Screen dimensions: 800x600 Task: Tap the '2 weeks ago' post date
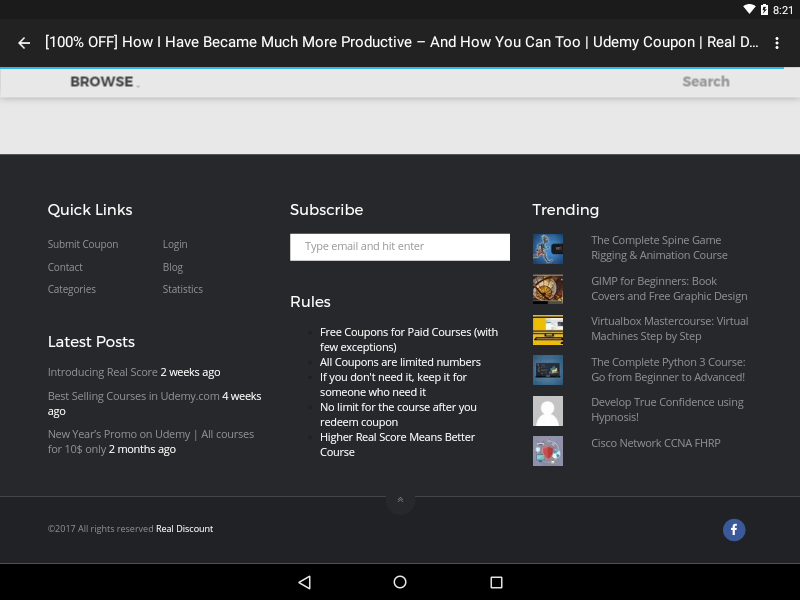tap(190, 372)
